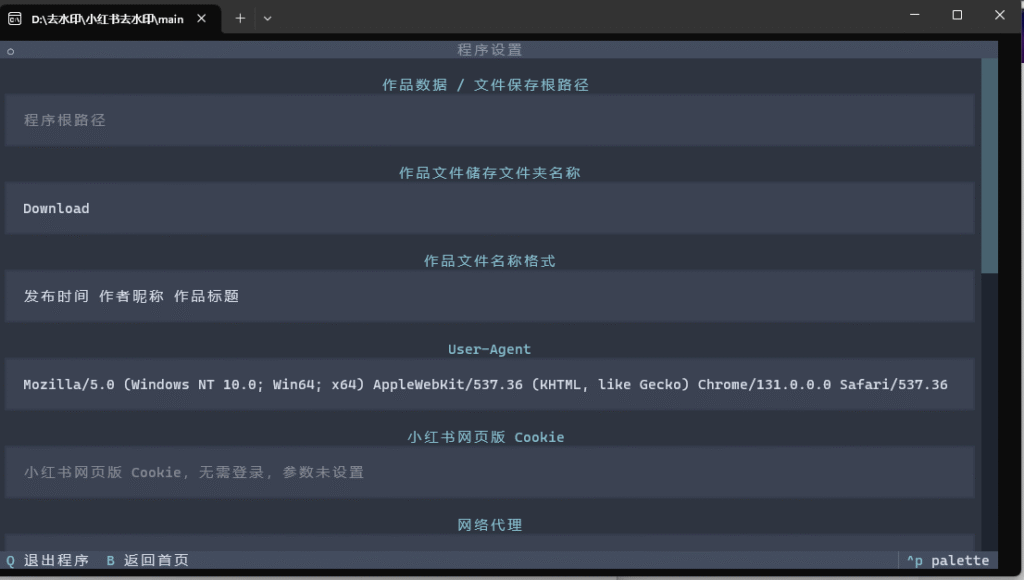1024x580 pixels.
Task: Click the scrollbar track below the thumb
Action: (x=989, y=400)
